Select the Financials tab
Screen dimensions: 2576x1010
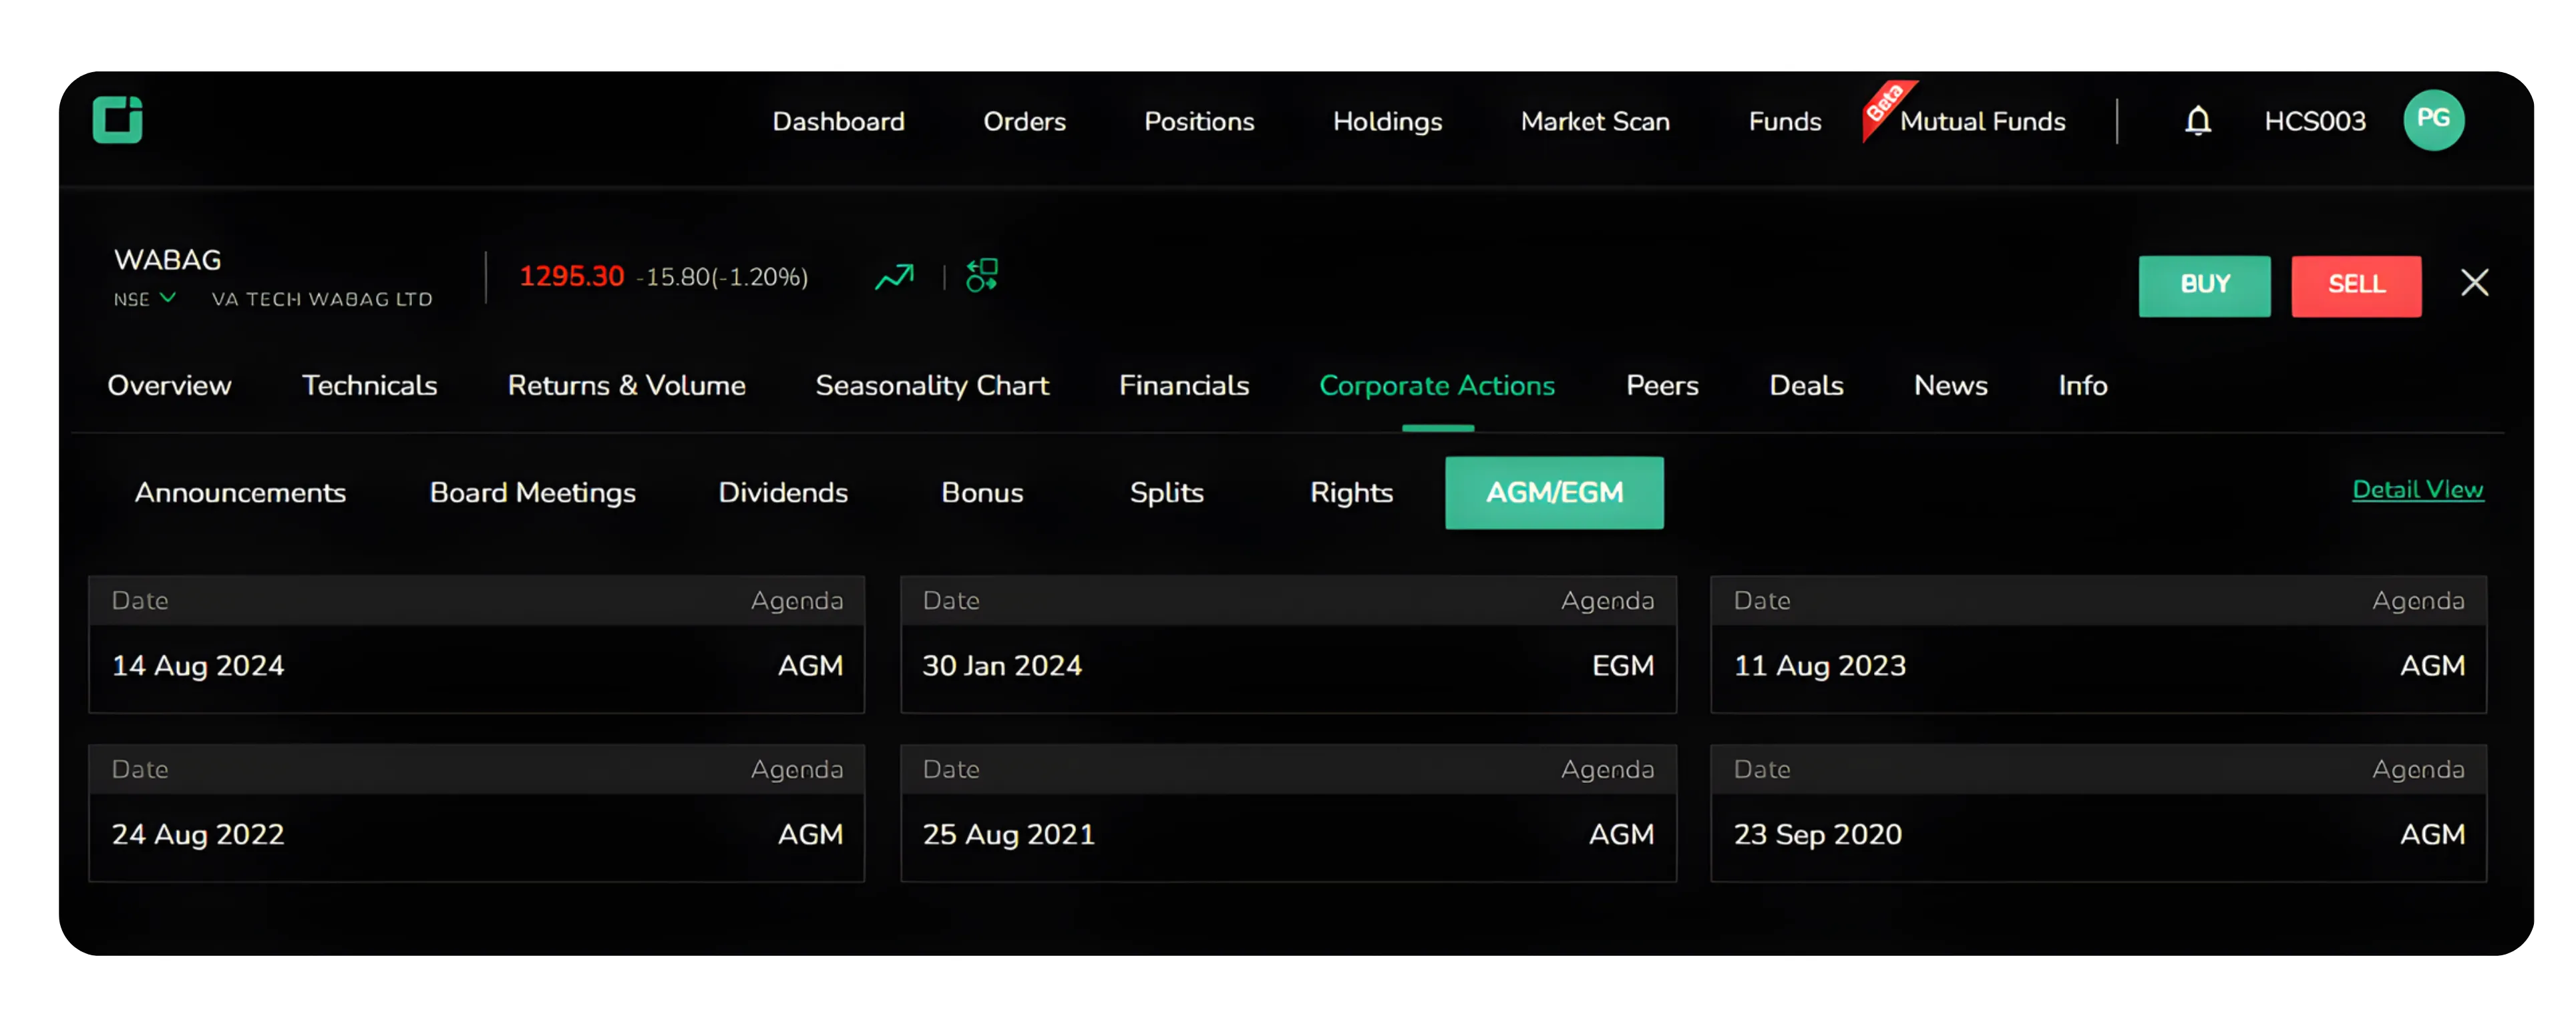click(x=1184, y=385)
